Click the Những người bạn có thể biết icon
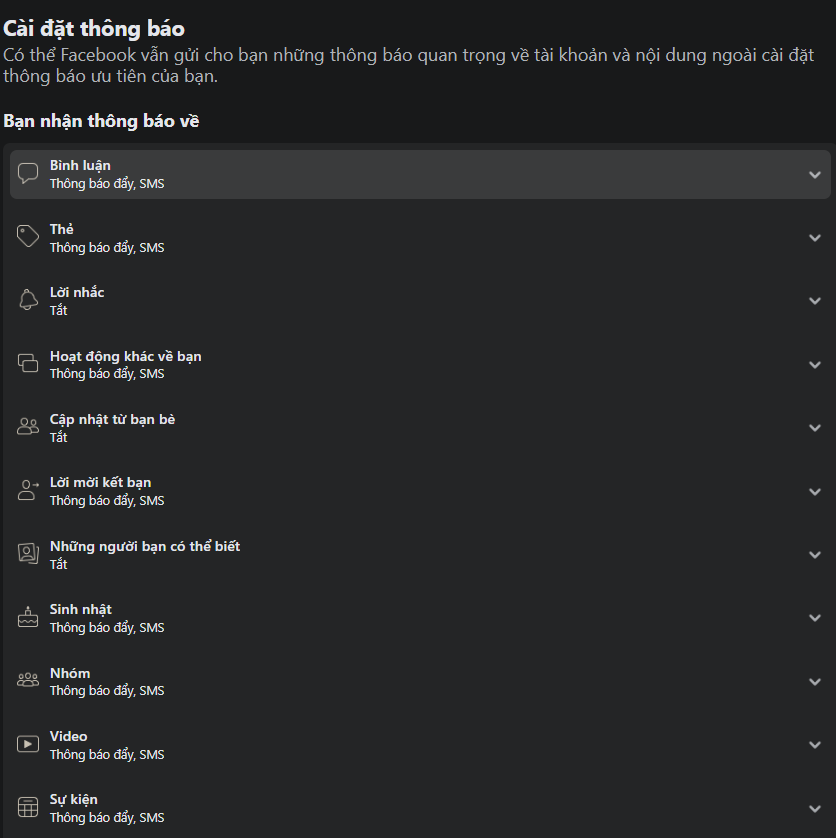Screen dimensions: 836x838 pyautogui.click(x=28, y=554)
